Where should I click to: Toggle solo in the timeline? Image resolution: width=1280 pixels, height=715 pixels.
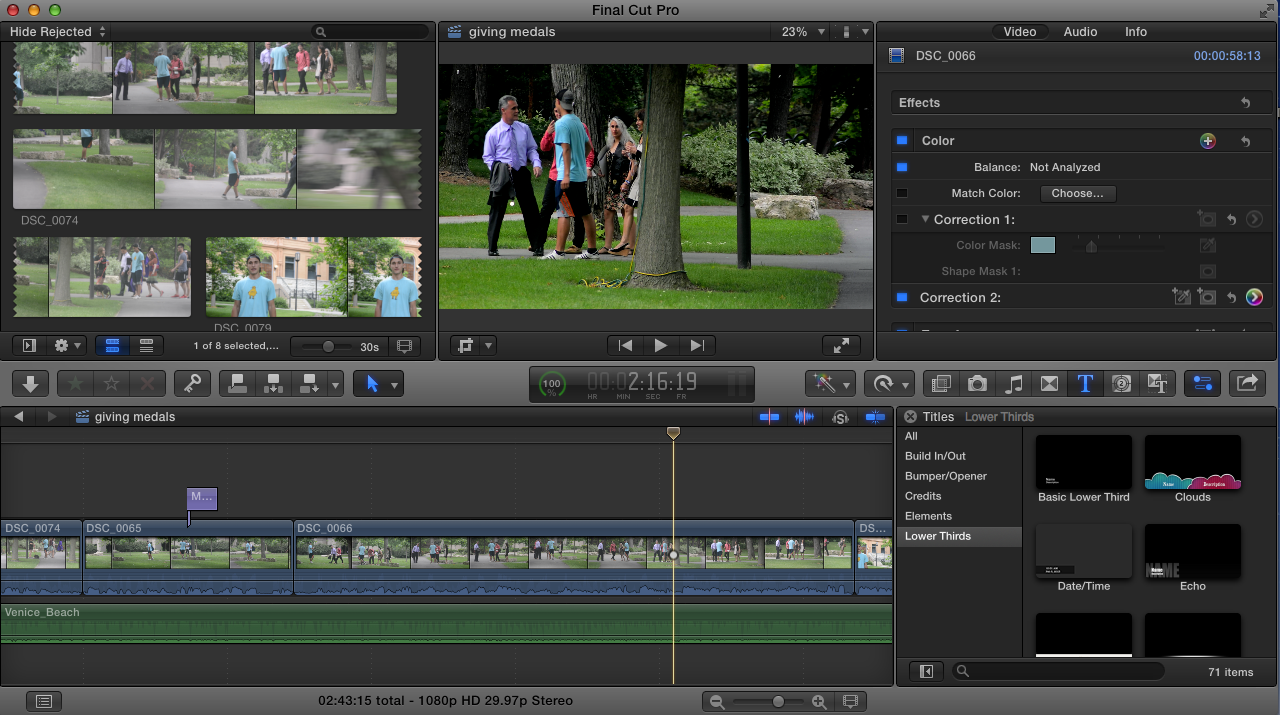click(841, 417)
